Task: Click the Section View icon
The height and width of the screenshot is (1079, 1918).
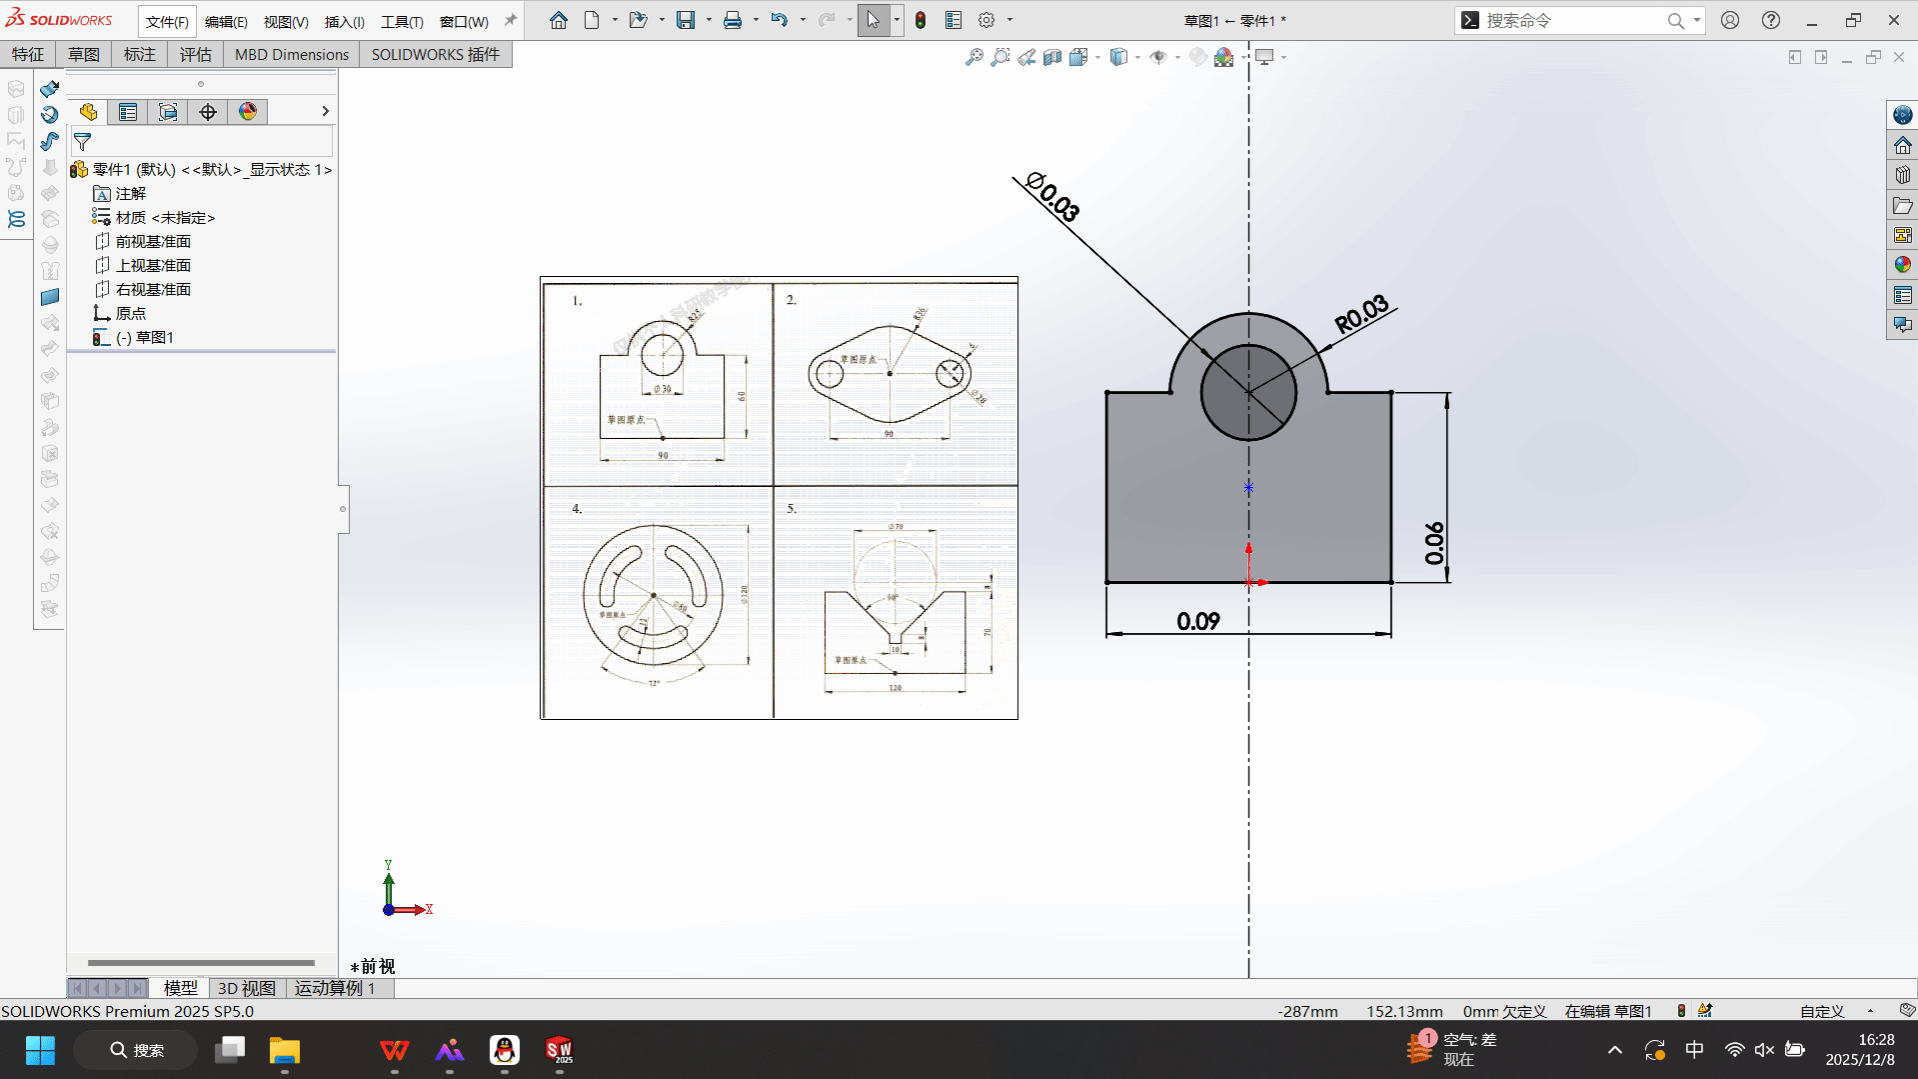Action: pos(1052,58)
